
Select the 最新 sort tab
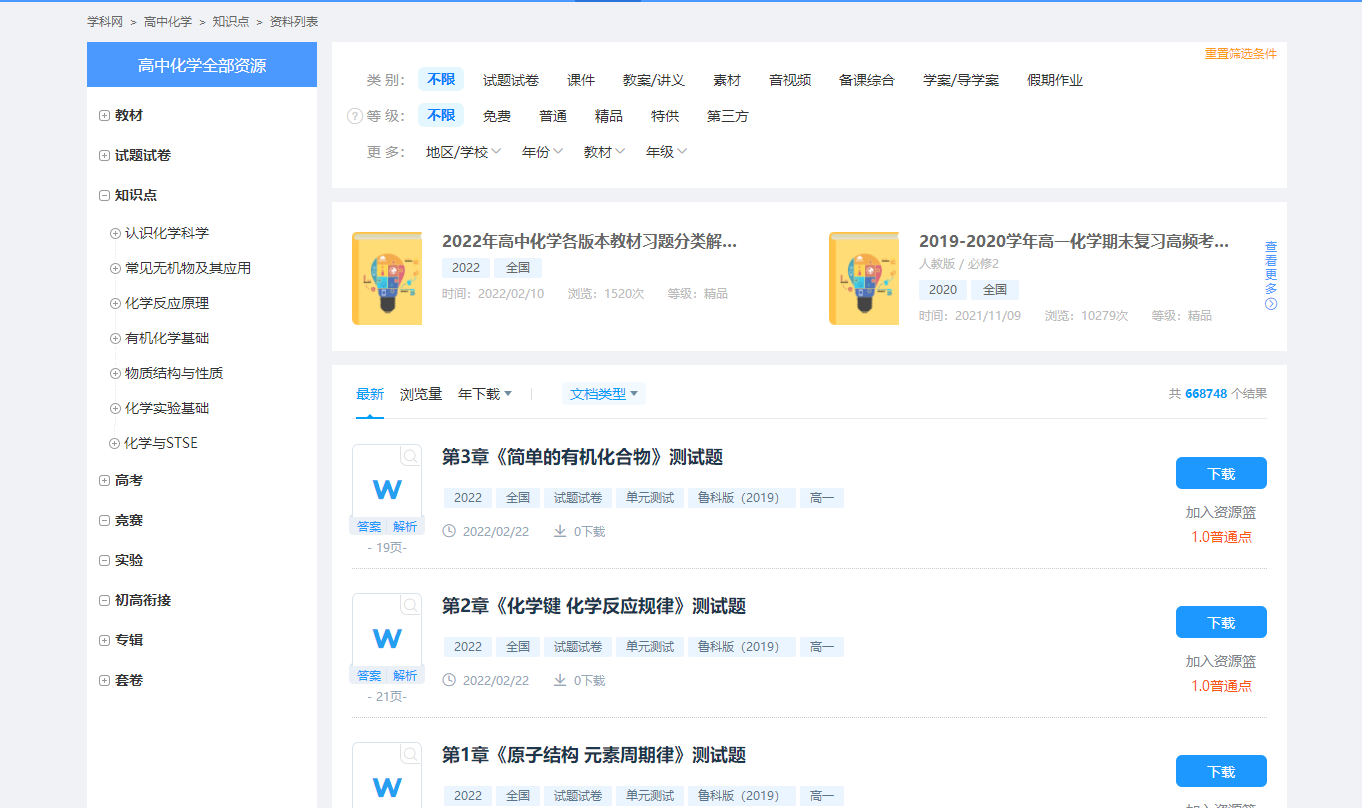click(370, 394)
